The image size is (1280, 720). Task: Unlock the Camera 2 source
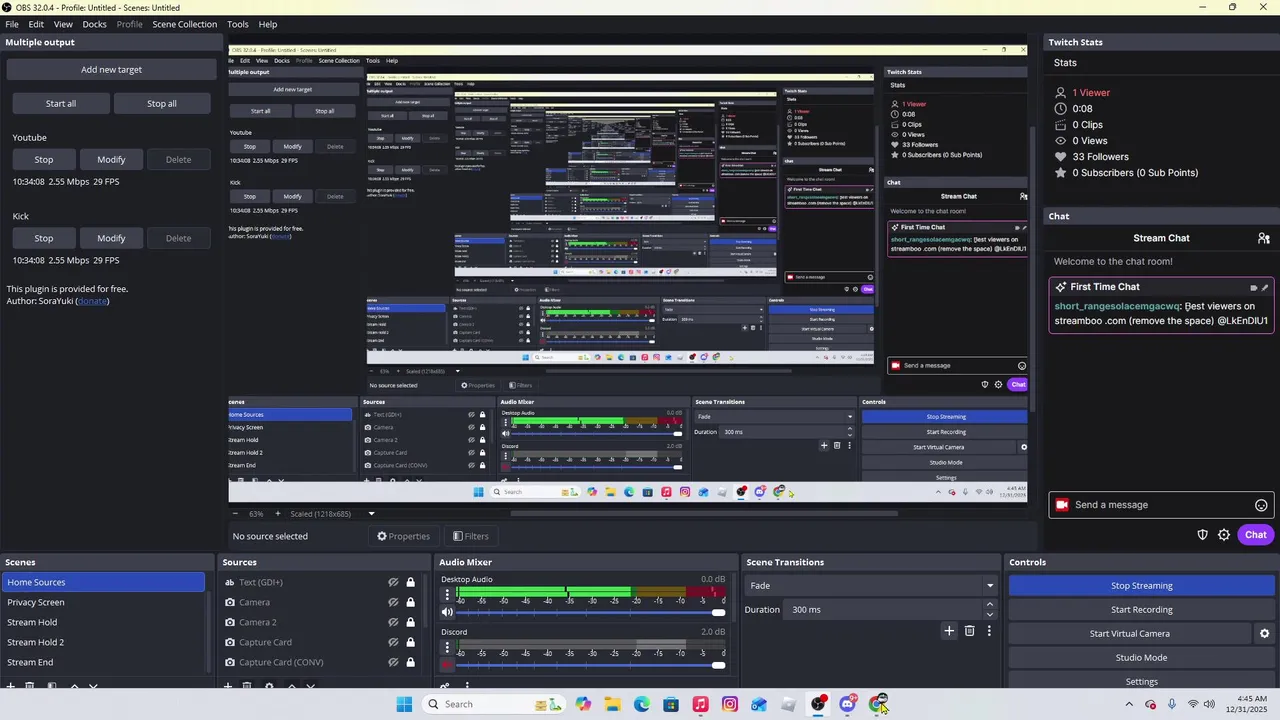pyautogui.click(x=410, y=622)
